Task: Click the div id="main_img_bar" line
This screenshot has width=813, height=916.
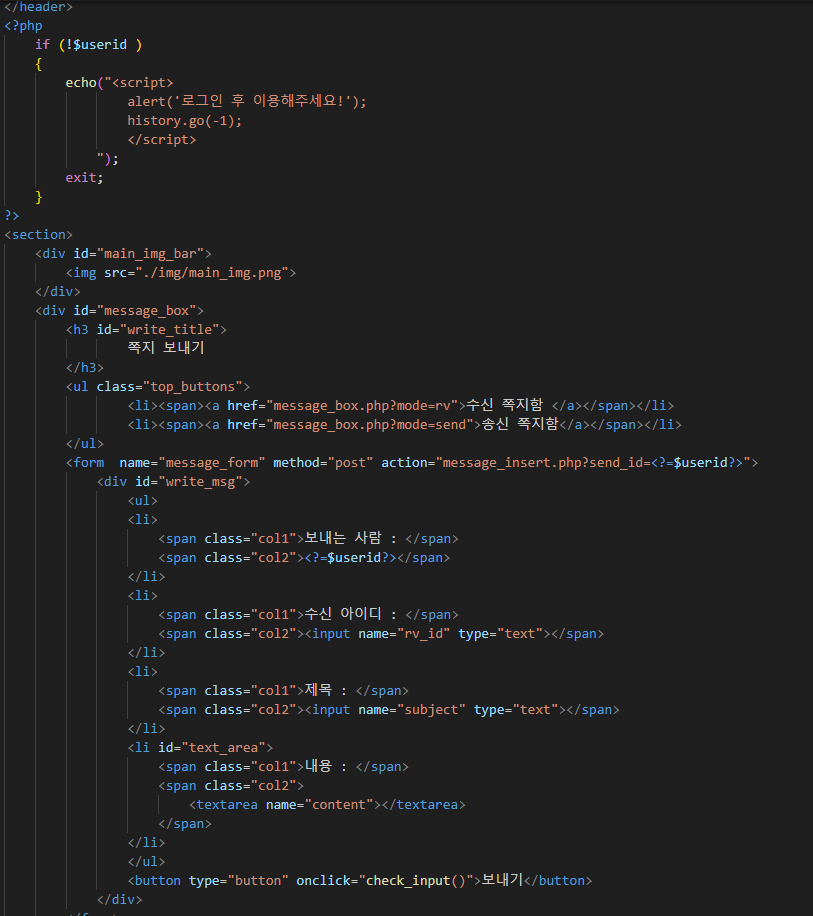Action: pos(123,254)
